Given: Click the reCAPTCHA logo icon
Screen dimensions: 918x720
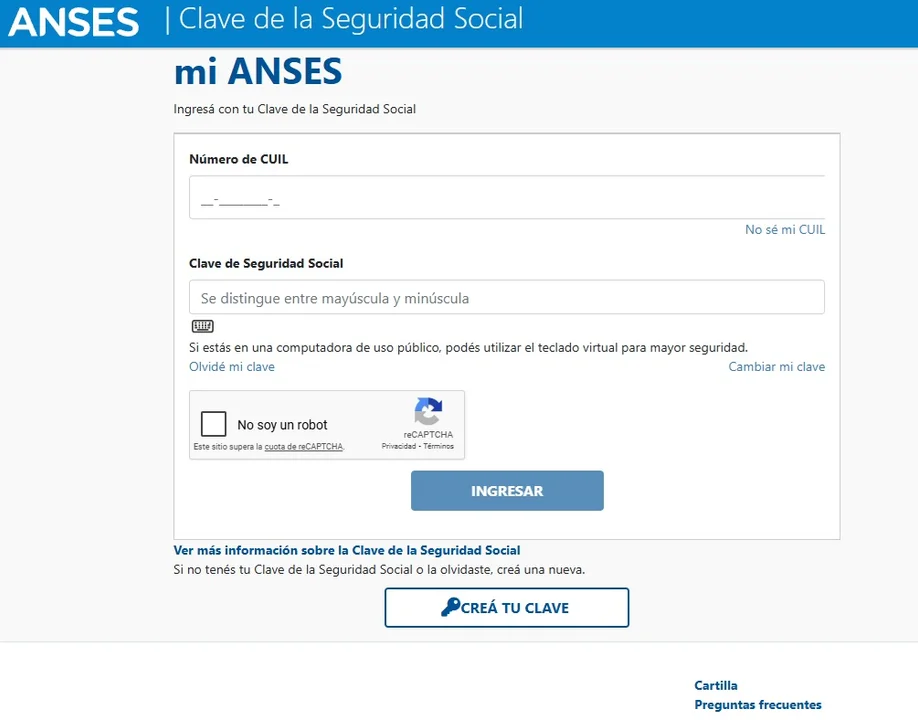Looking at the screenshot, I should click(428, 412).
